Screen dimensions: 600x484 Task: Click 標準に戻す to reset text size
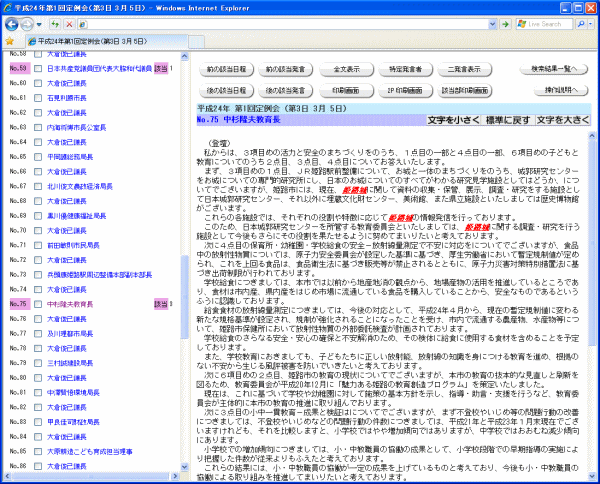click(508, 120)
